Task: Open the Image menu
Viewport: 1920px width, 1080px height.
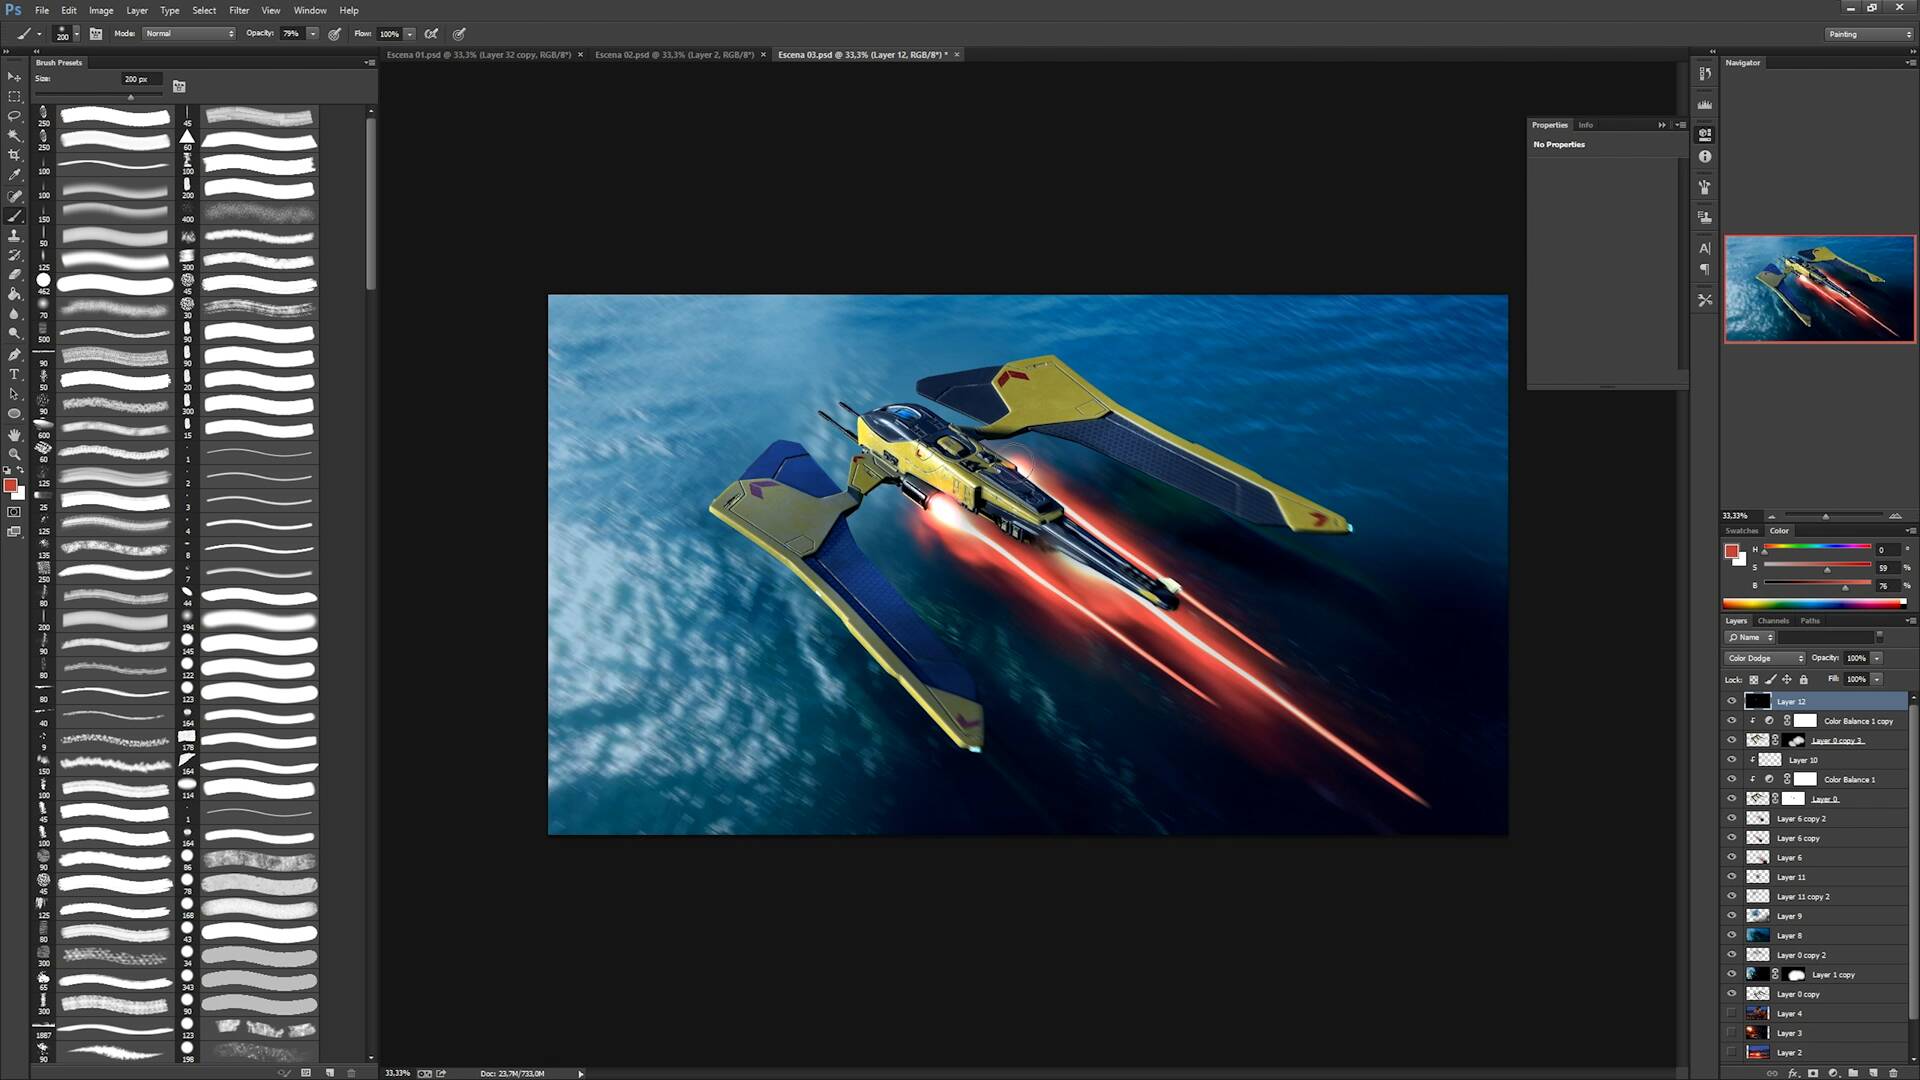Action: 101,10
